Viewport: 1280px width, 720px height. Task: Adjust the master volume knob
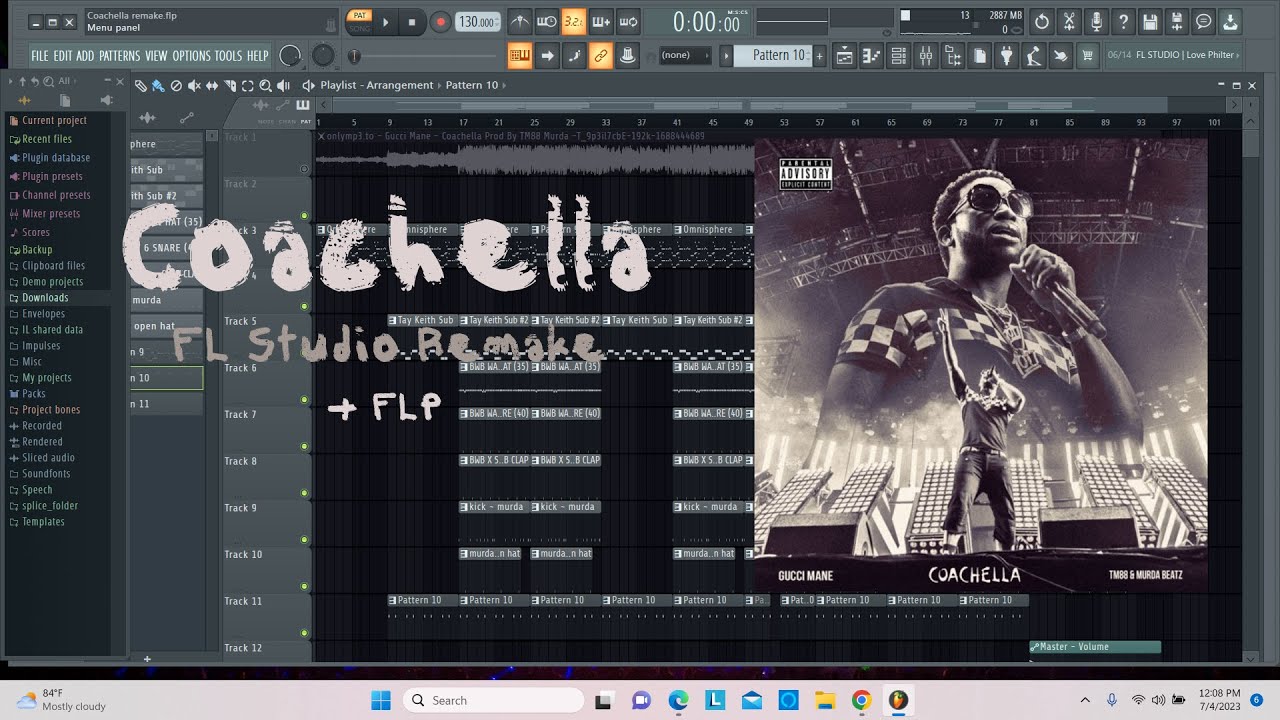[x=290, y=56]
